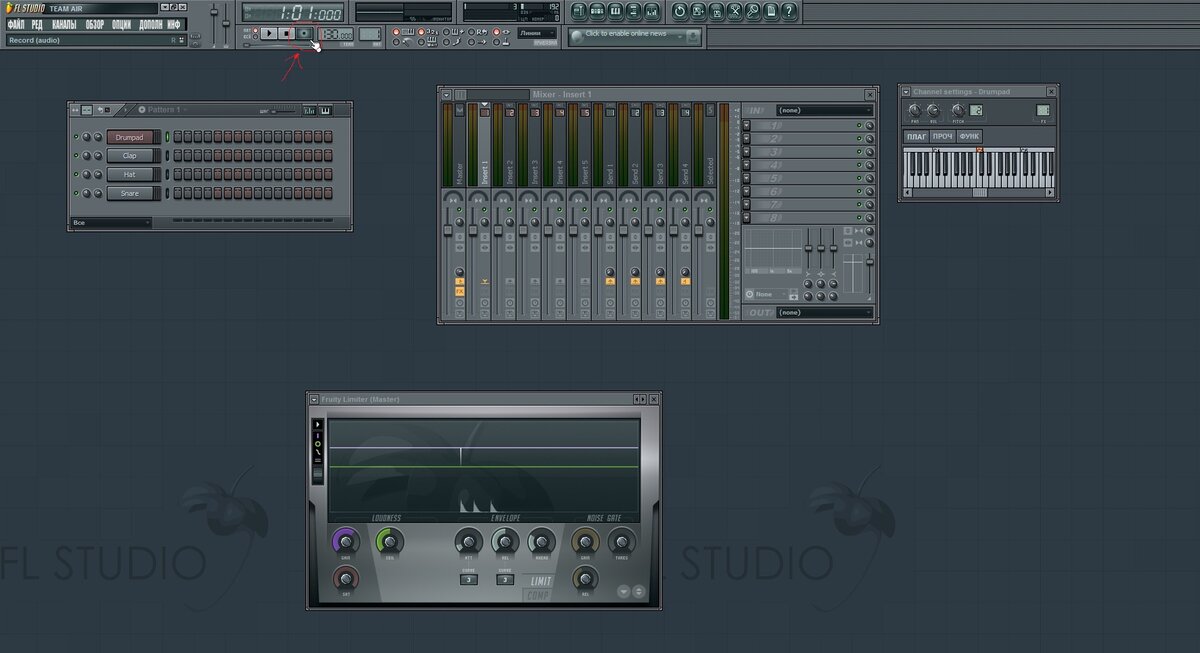Toggle the enable LED of mixer effect slot 1
The width and height of the screenshot is (1200, 653).
[x=859, y=125]
